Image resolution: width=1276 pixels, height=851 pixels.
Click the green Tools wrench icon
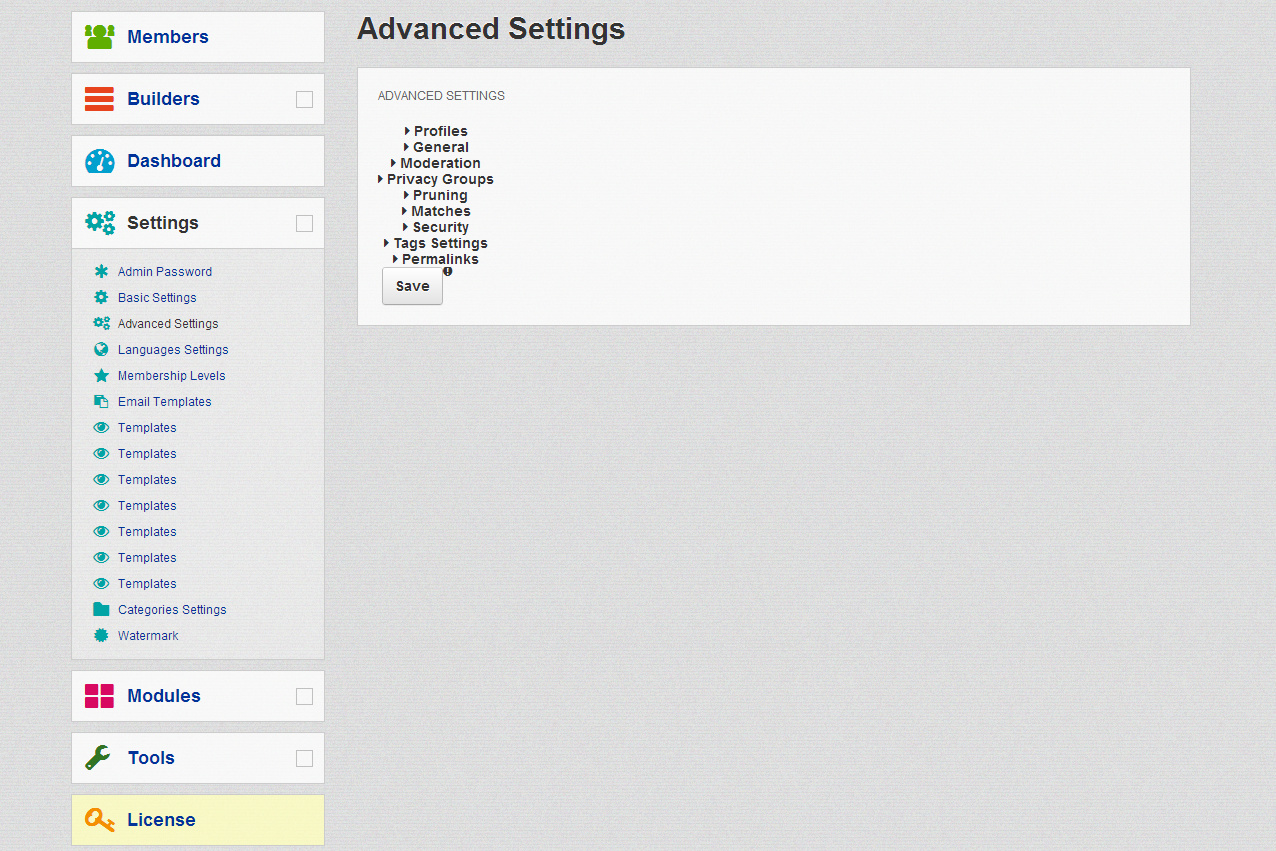(98, 758)
